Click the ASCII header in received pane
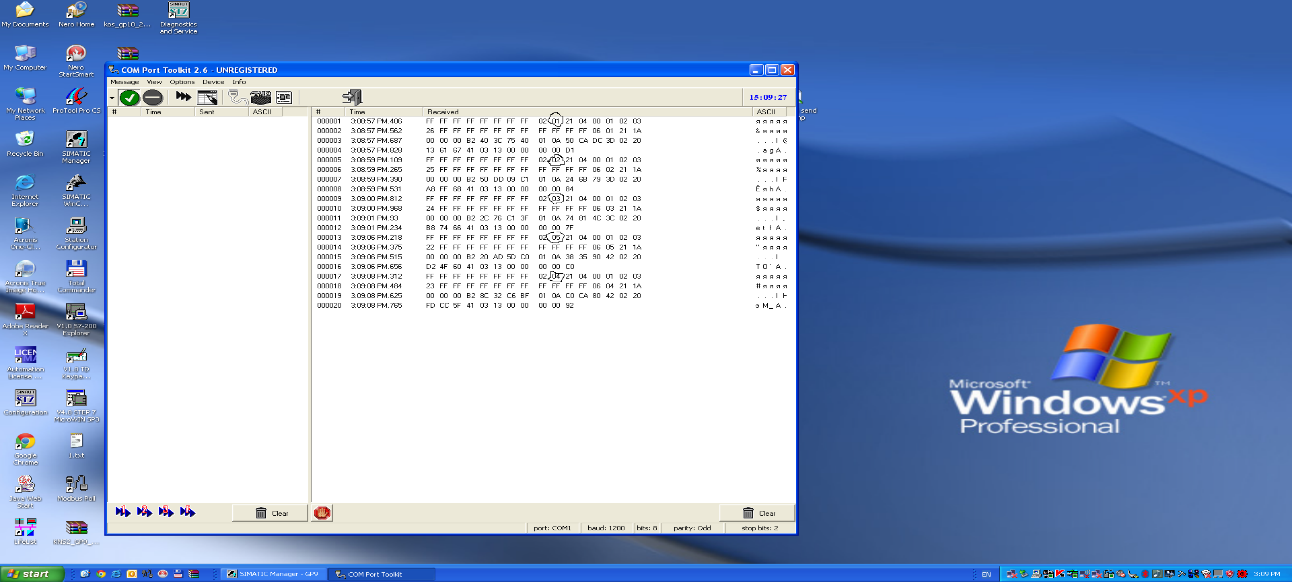This screenshot has width=1292, height=582. pyautogui.click(x=770, y=112)
